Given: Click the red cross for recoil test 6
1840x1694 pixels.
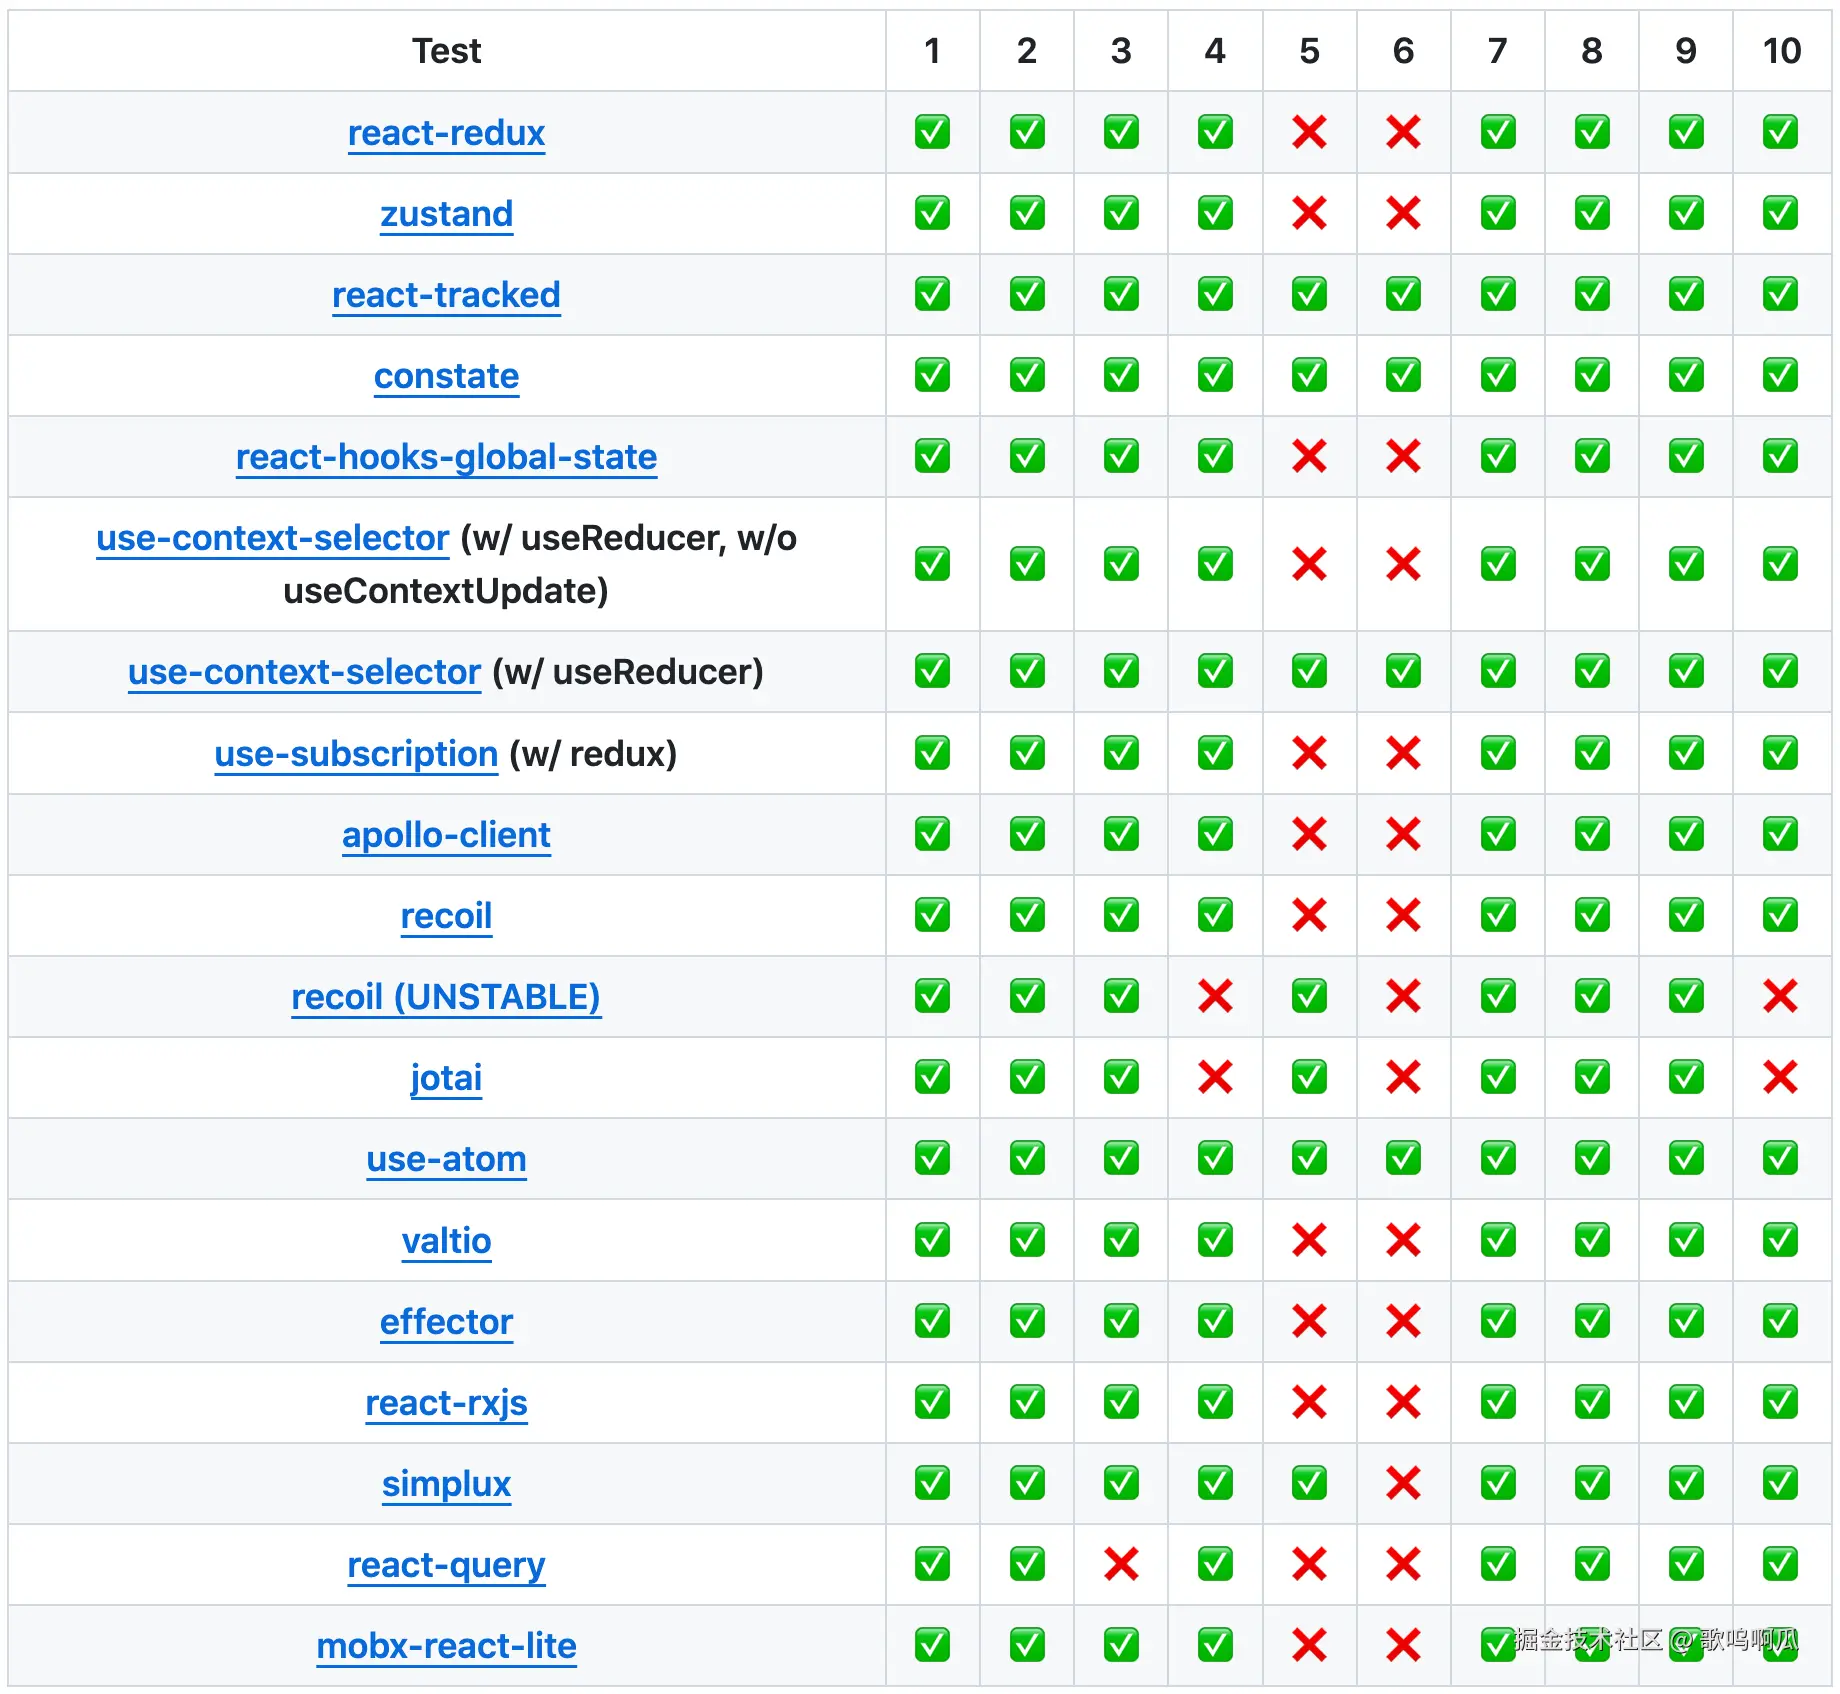Looking at the screenshot, I should click(1403, 915).
